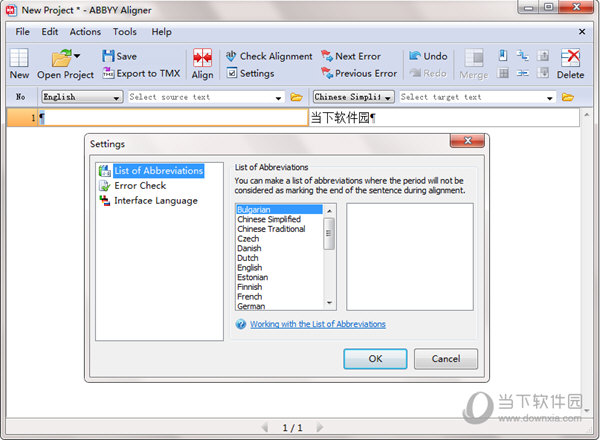Select French in language list
The width and height of the screenshot is (600, 440).
279,297
